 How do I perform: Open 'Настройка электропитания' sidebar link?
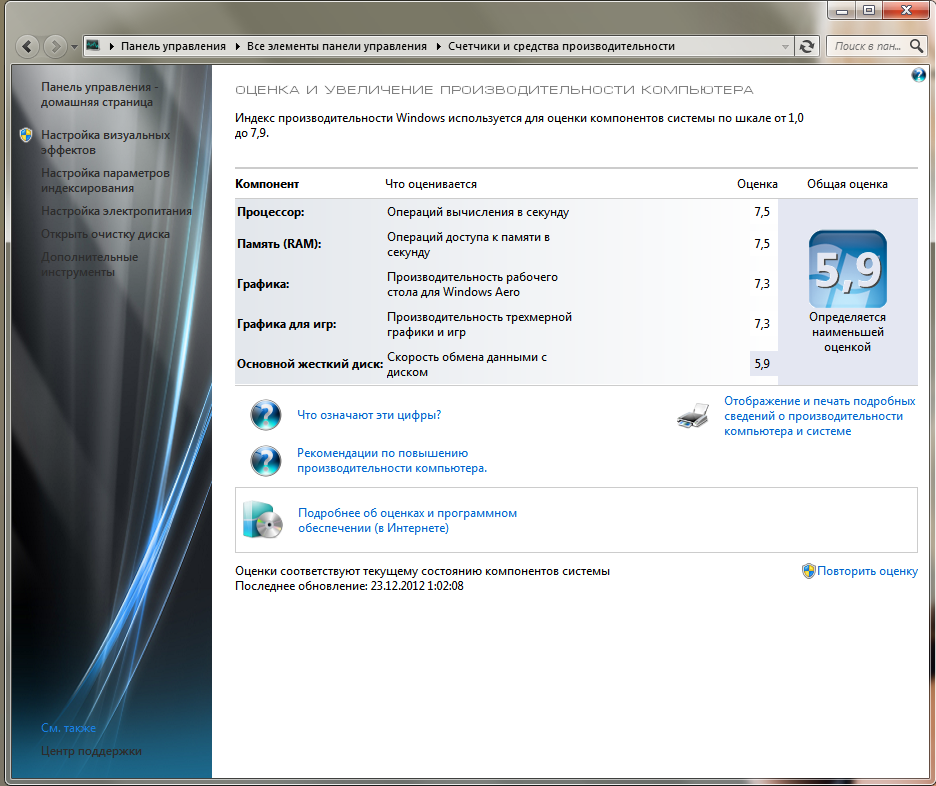click(x=116, y=211)
